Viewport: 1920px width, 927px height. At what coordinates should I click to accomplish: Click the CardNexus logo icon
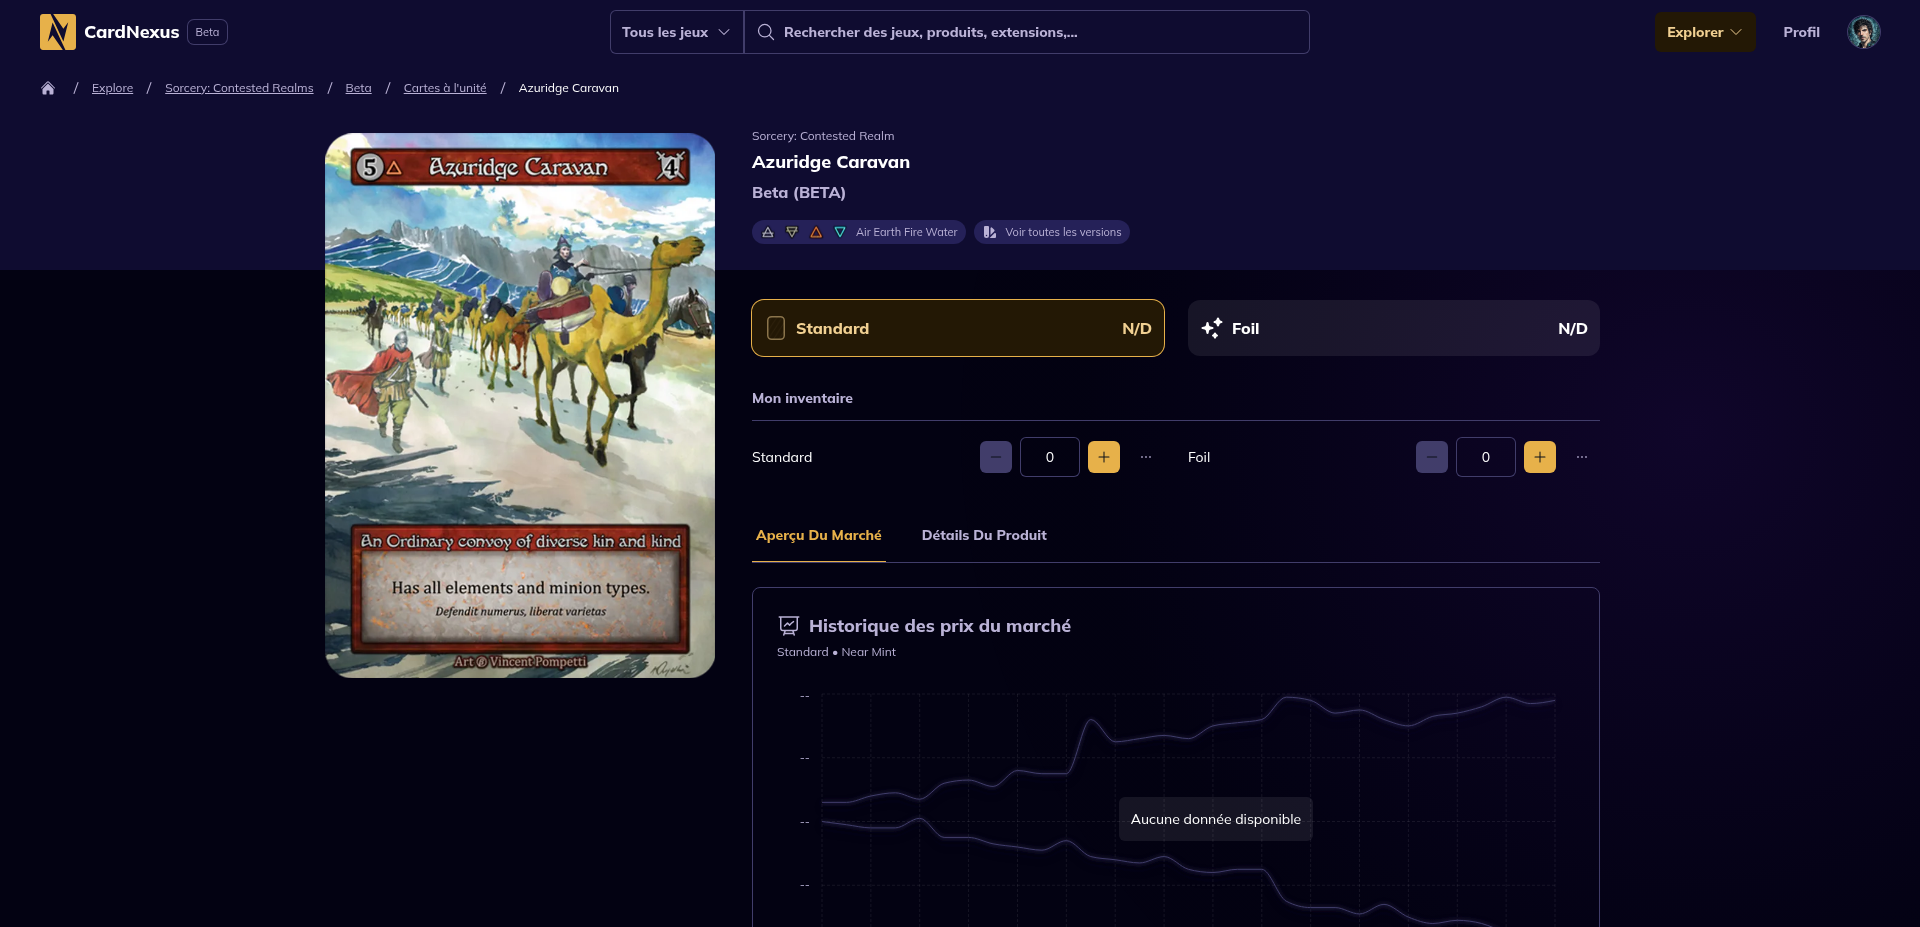58,32
